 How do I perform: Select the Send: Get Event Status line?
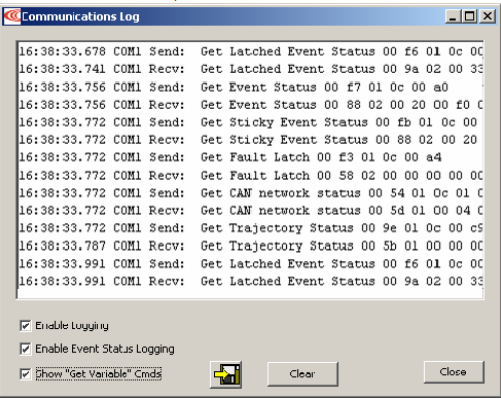point(251,87)
